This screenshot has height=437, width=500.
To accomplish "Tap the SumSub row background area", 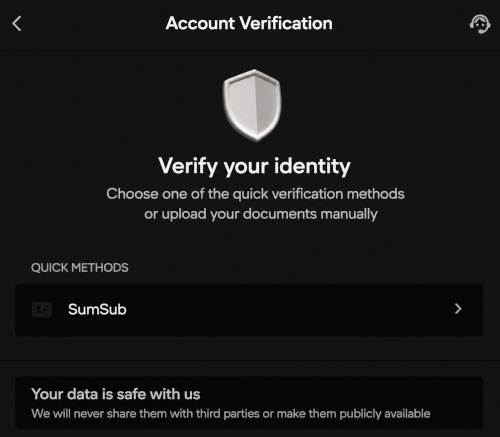I will click(249, 310).
